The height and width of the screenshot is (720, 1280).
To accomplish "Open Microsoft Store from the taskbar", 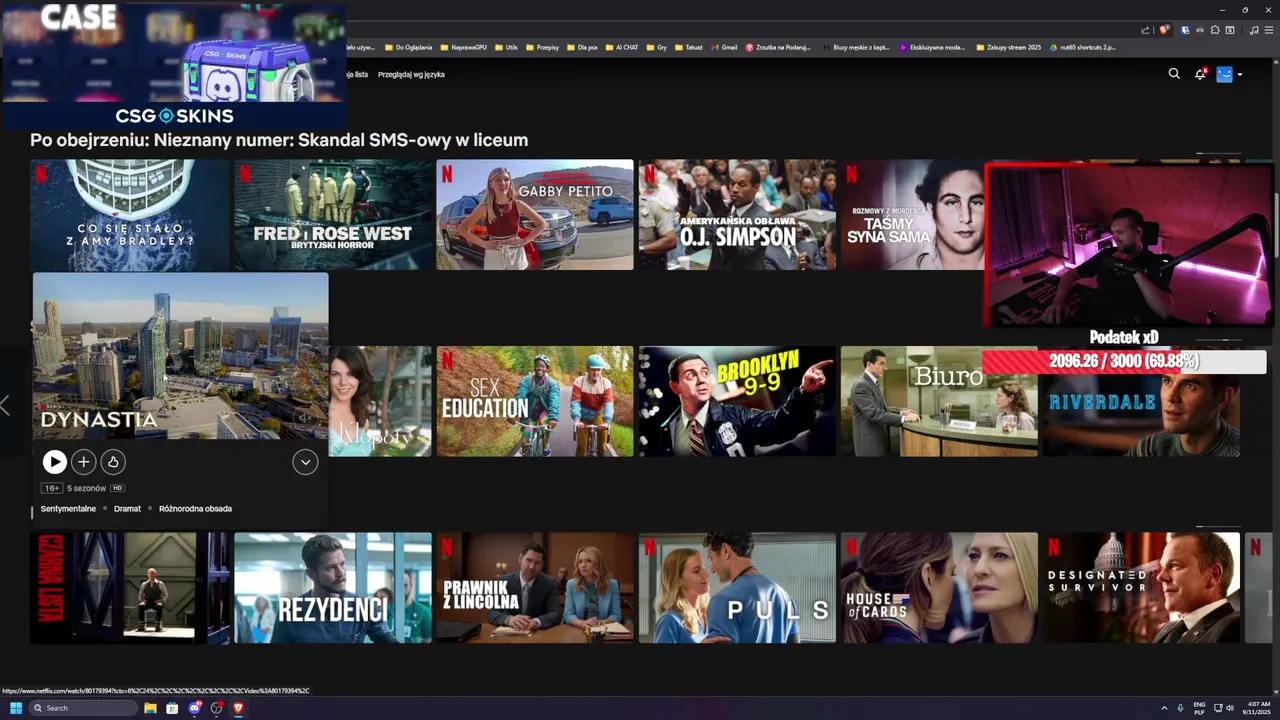I will tap(172, 708).
